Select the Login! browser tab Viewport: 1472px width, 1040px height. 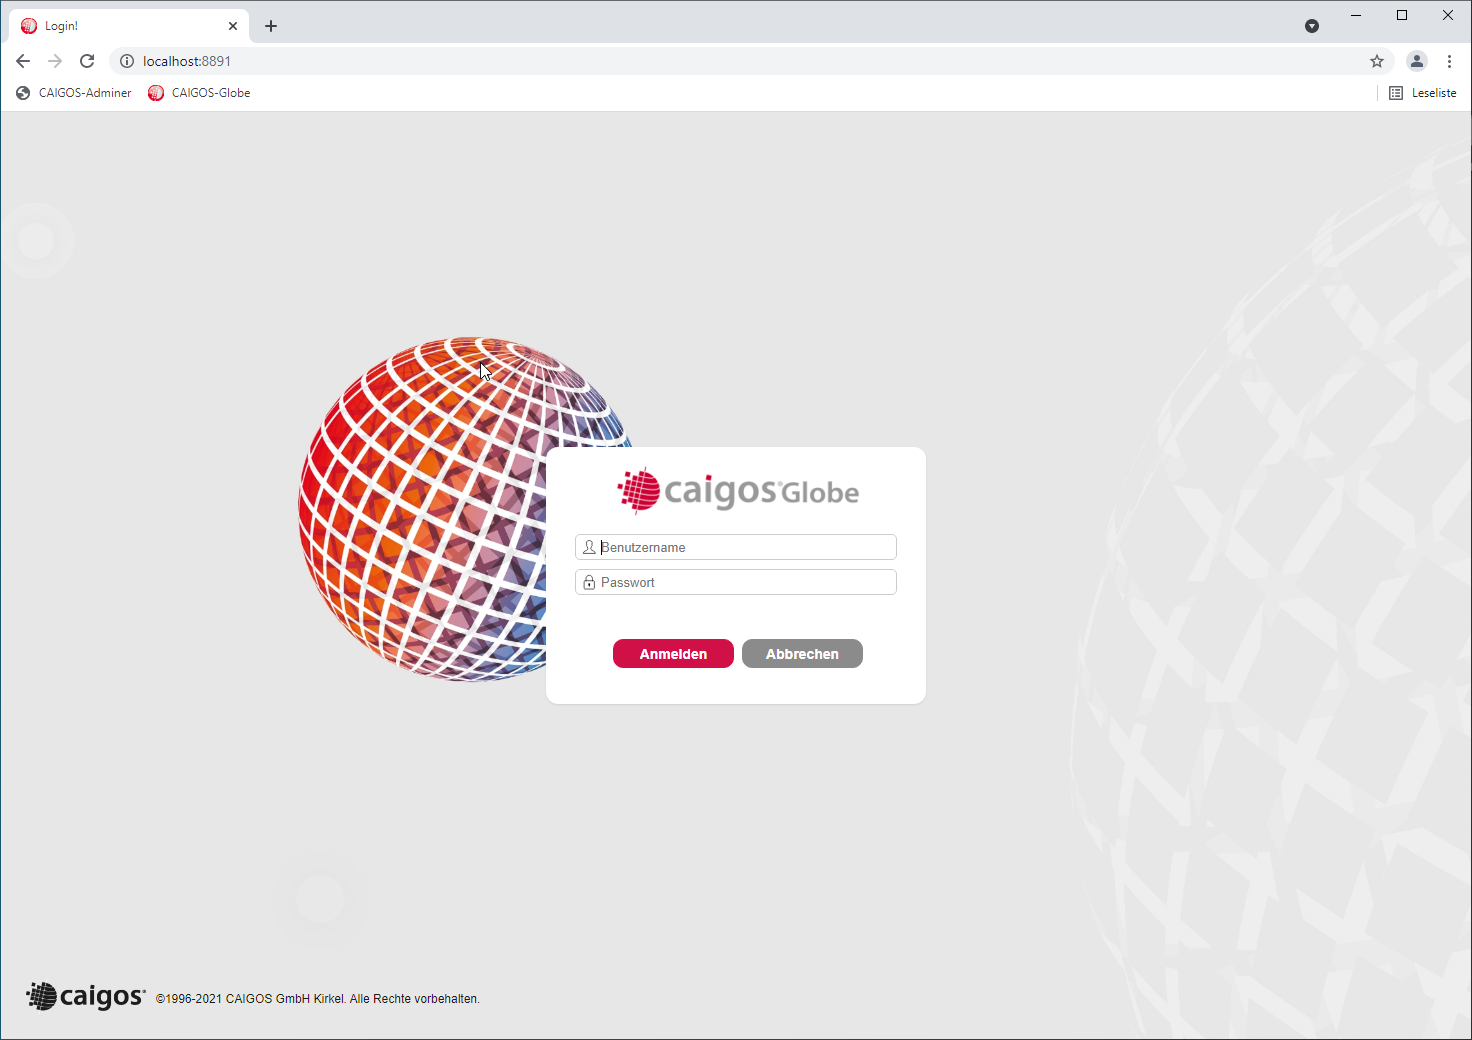(x=120, y=26)
